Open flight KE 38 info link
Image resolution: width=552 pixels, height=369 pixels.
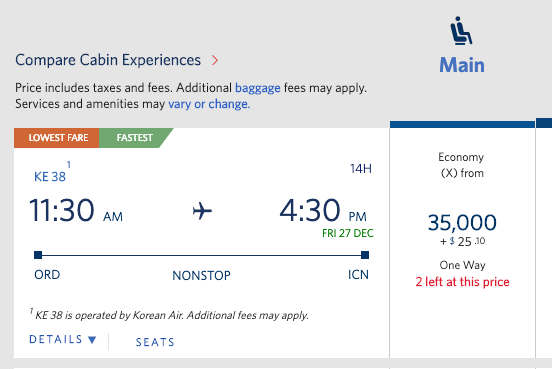[x=50, y=177]
